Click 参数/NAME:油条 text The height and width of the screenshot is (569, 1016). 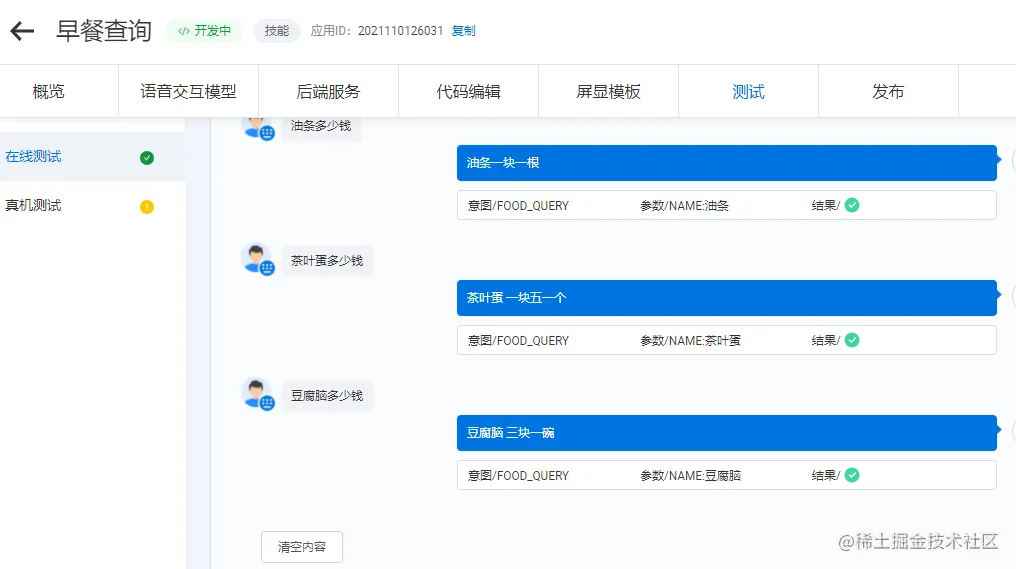coord(684,205)
